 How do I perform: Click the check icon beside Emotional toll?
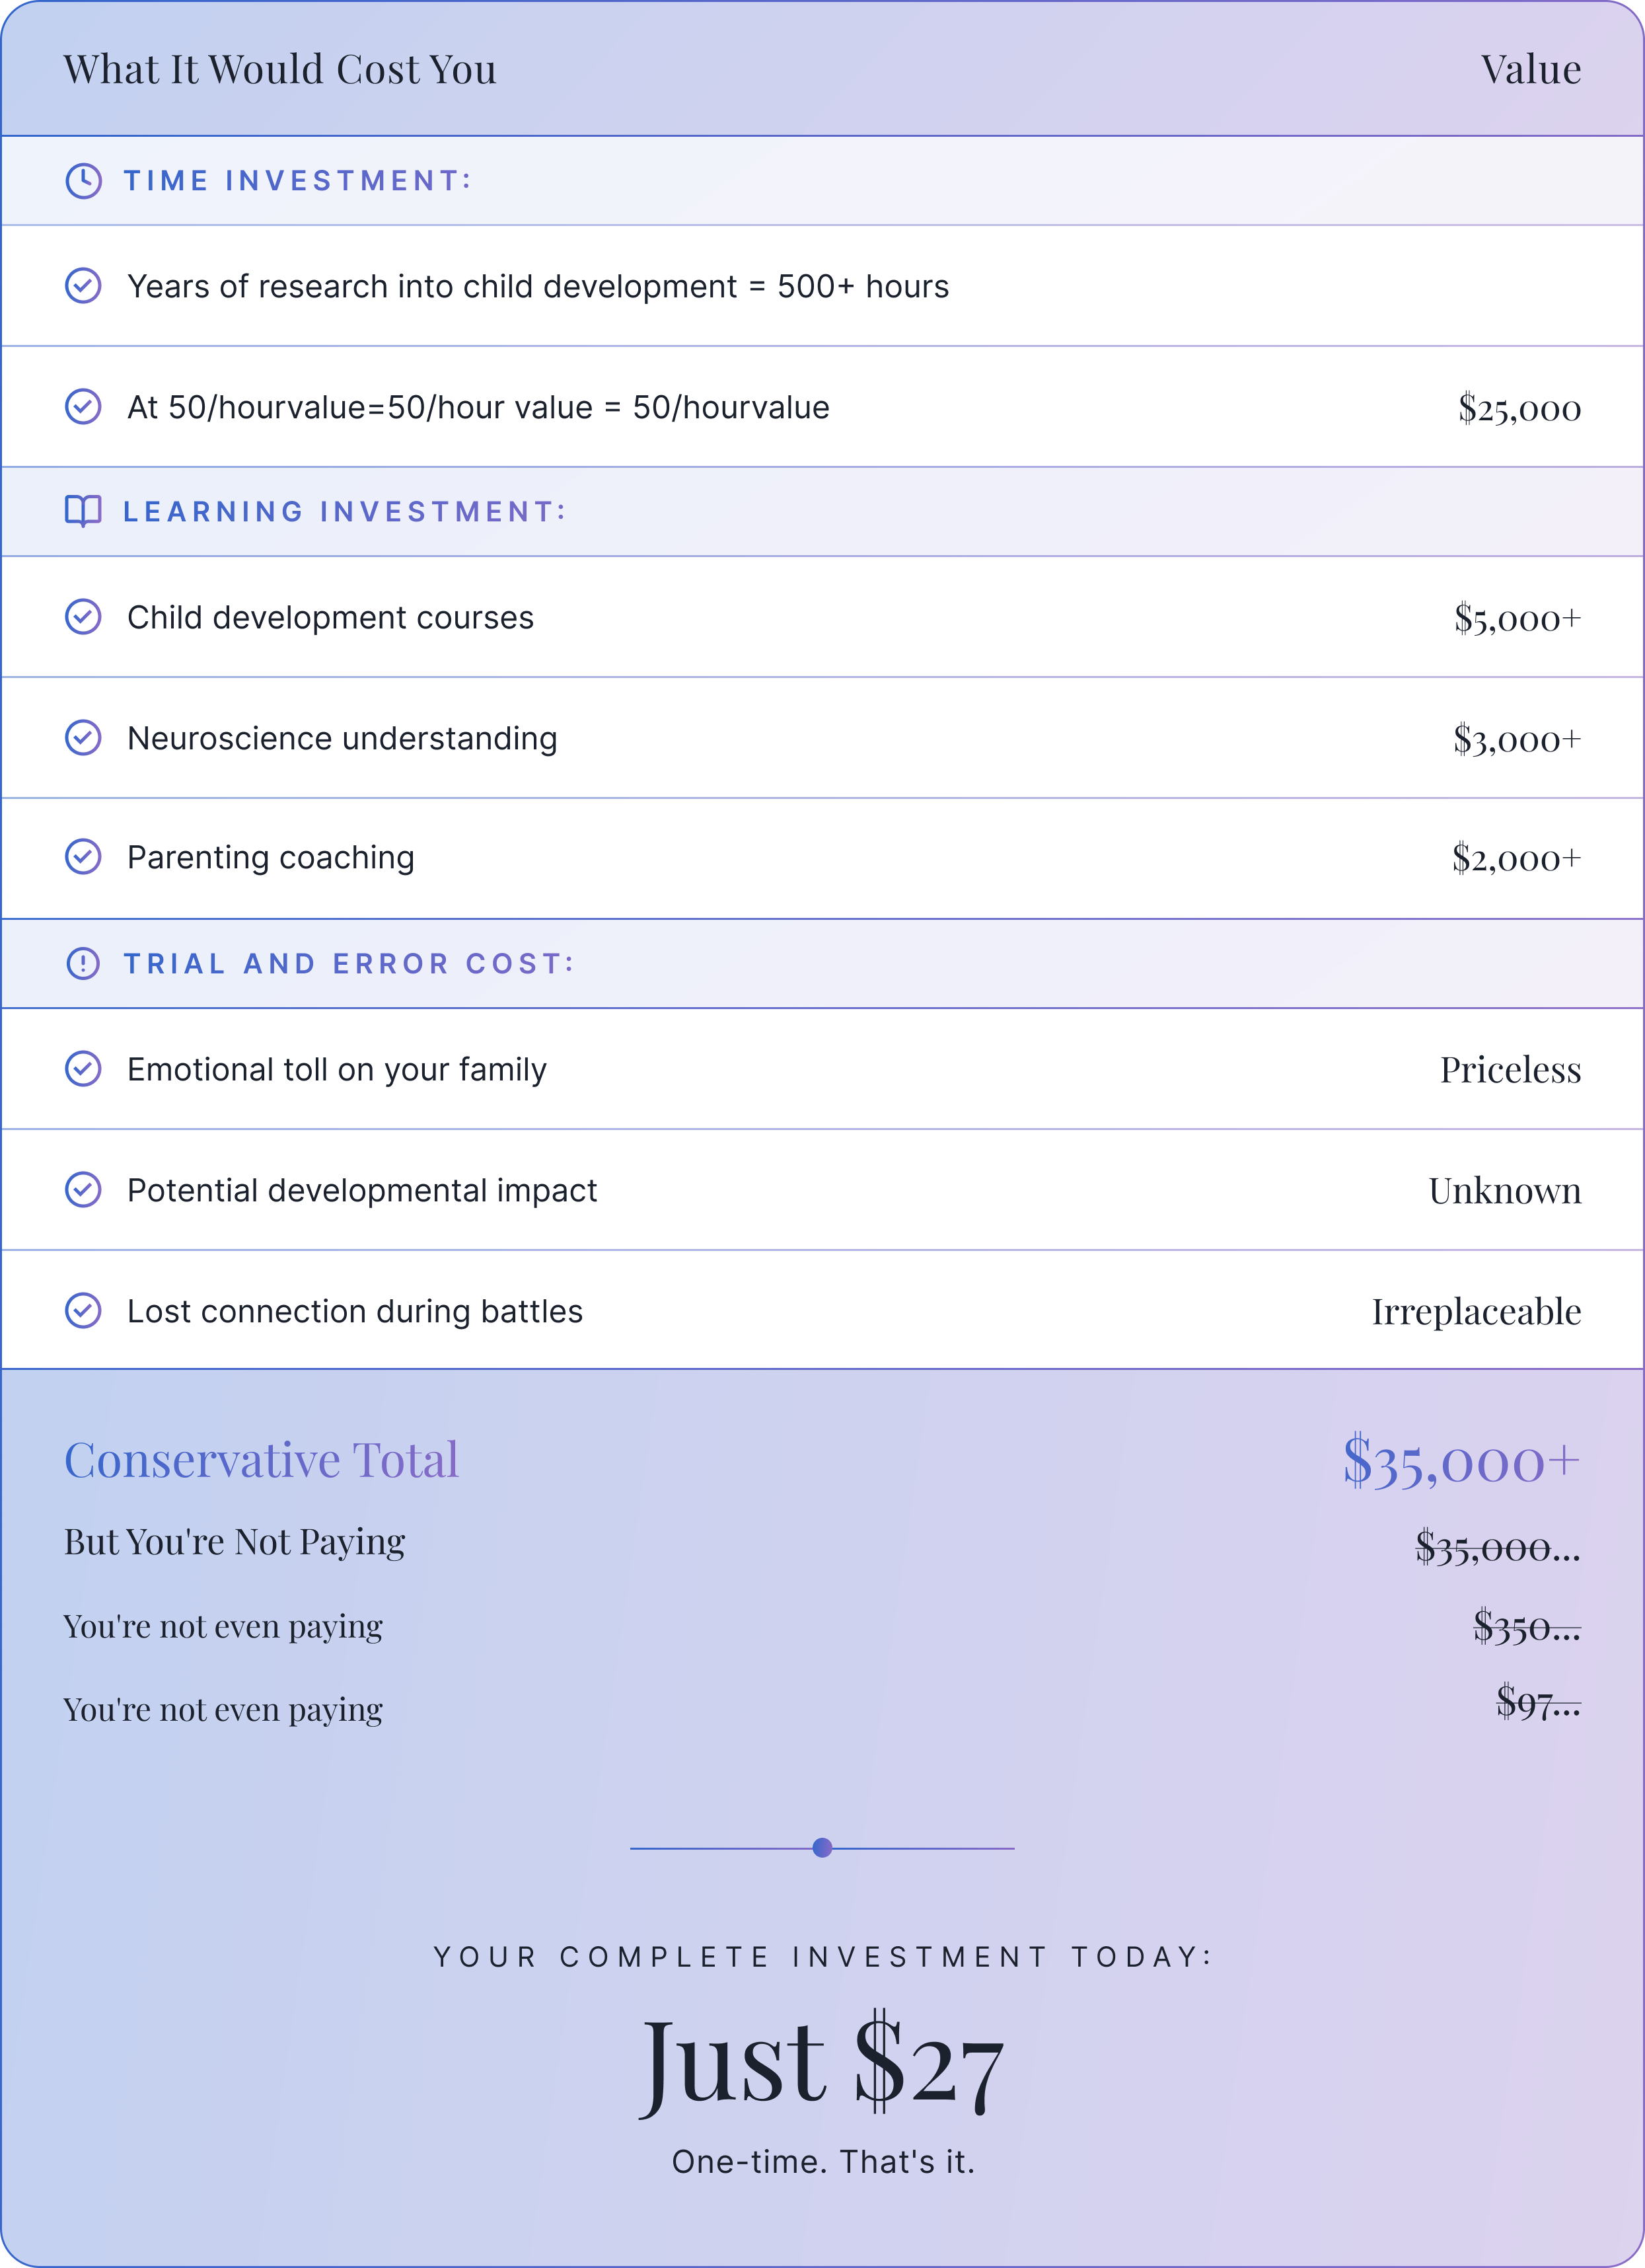point(83,1068)
